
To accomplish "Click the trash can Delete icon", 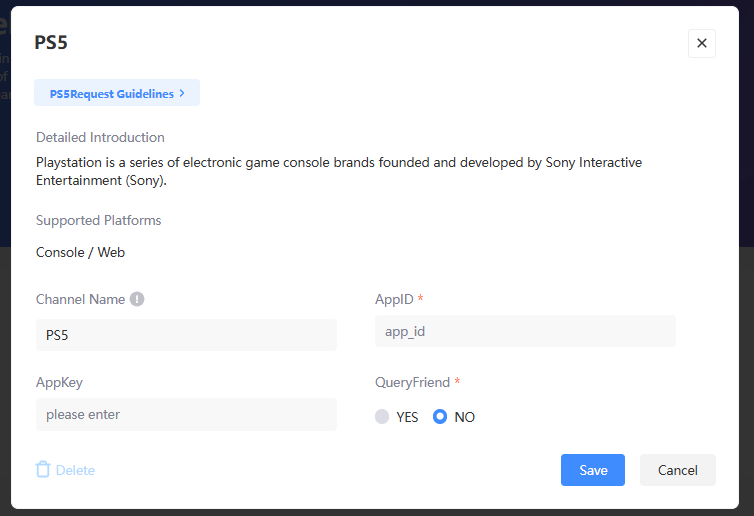I will tap(43, 469).
